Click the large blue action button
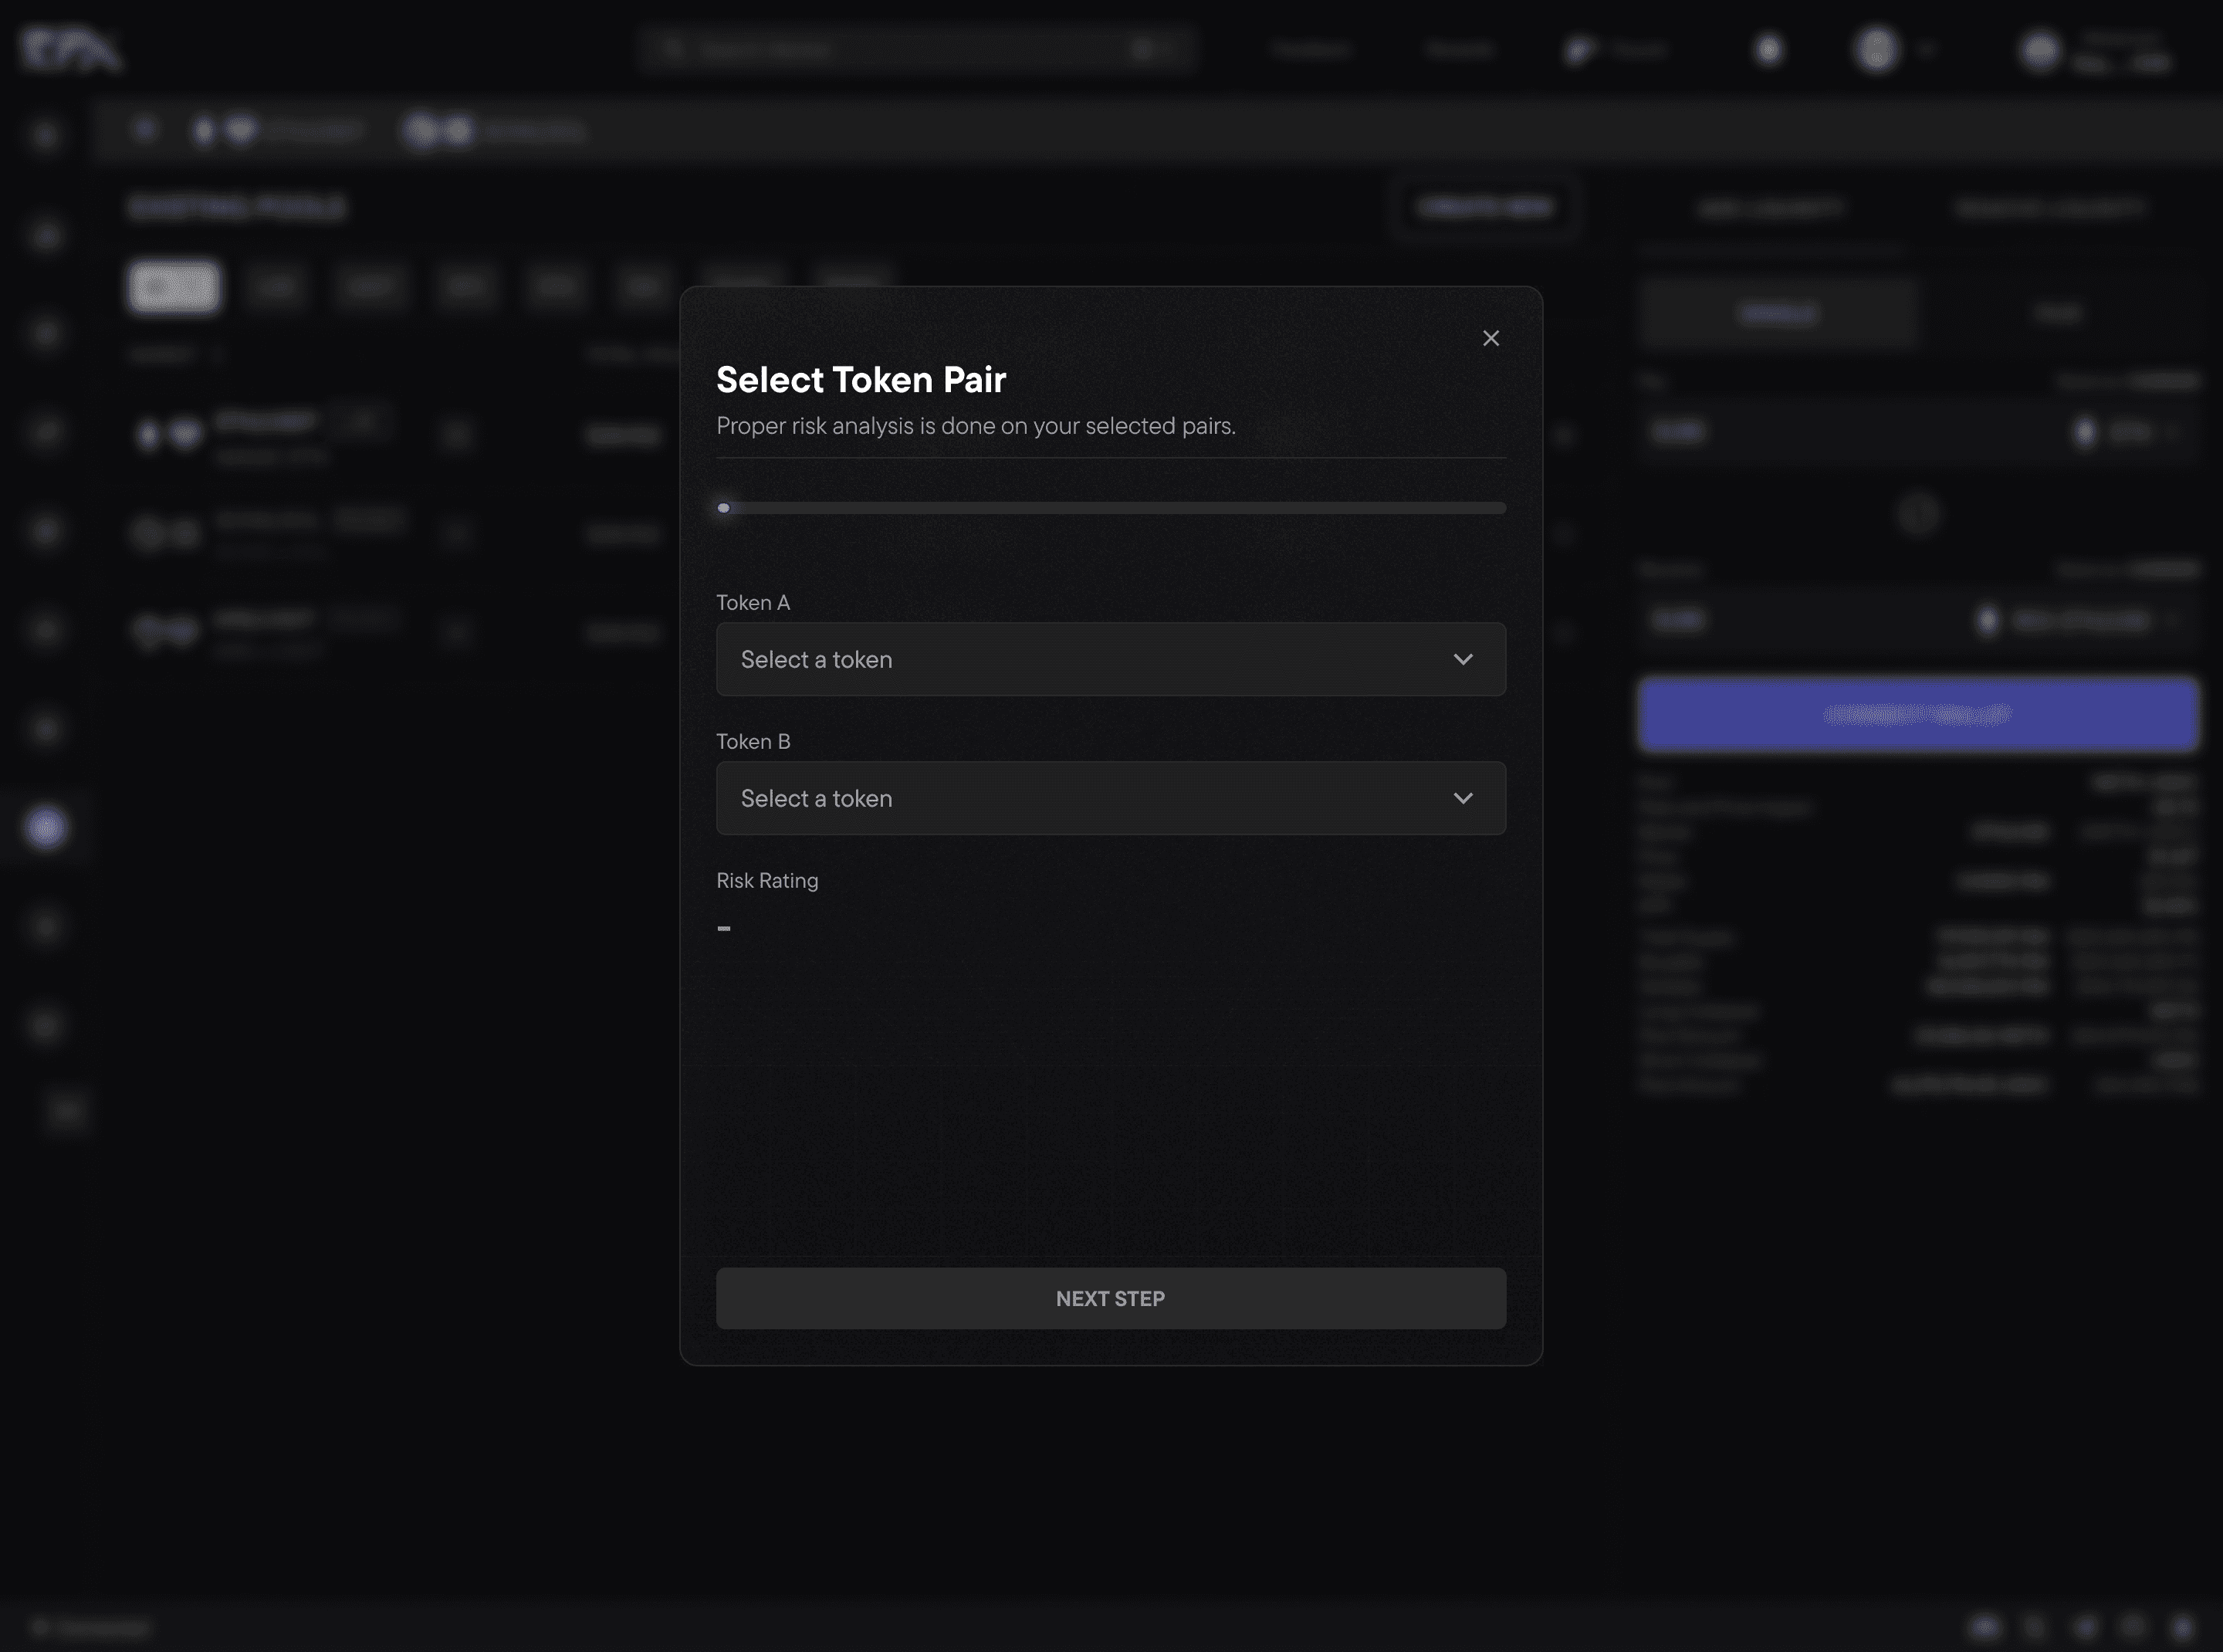2223x1652 pixels. 1917,714
